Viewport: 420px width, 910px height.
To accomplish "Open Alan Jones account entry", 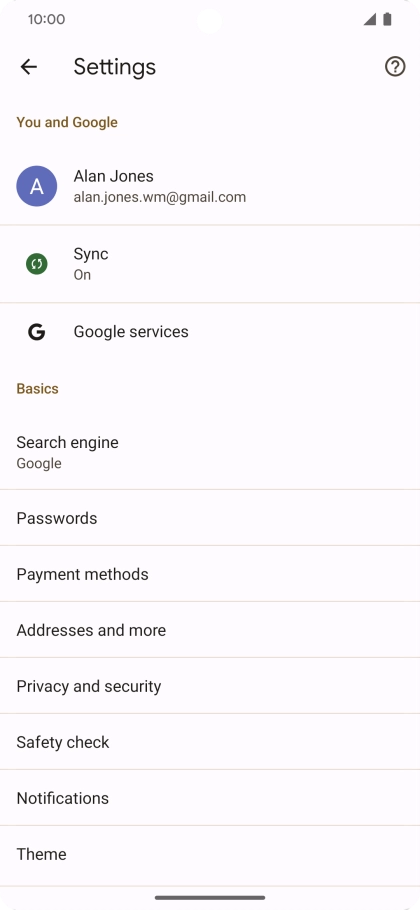I will click(x=210, y=186).
